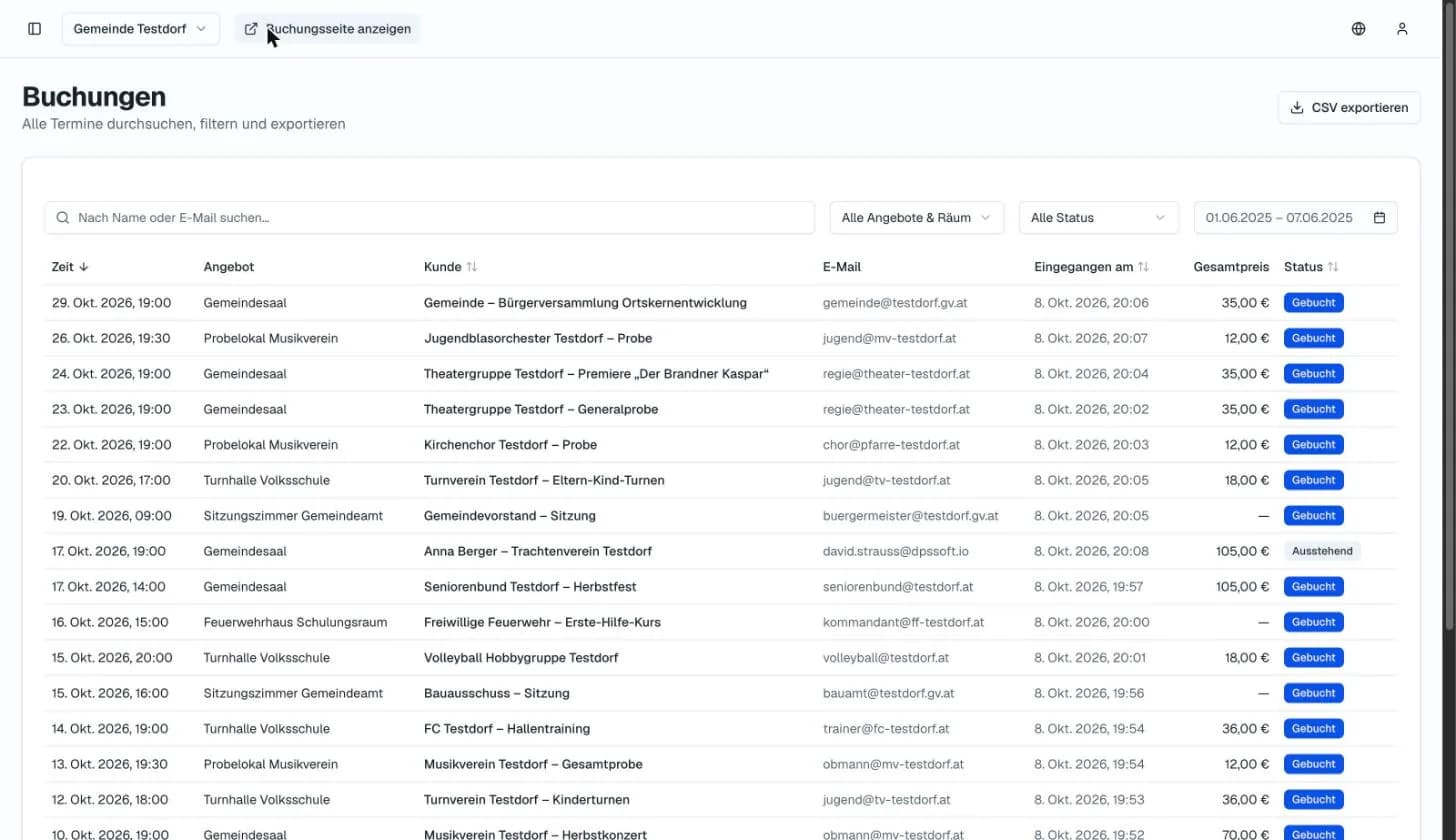This screenshot has height=840, width=1456.
Task: Open the date range 01.06.2025 – 07.06.2025 picker
Action: coord(1296,218)
